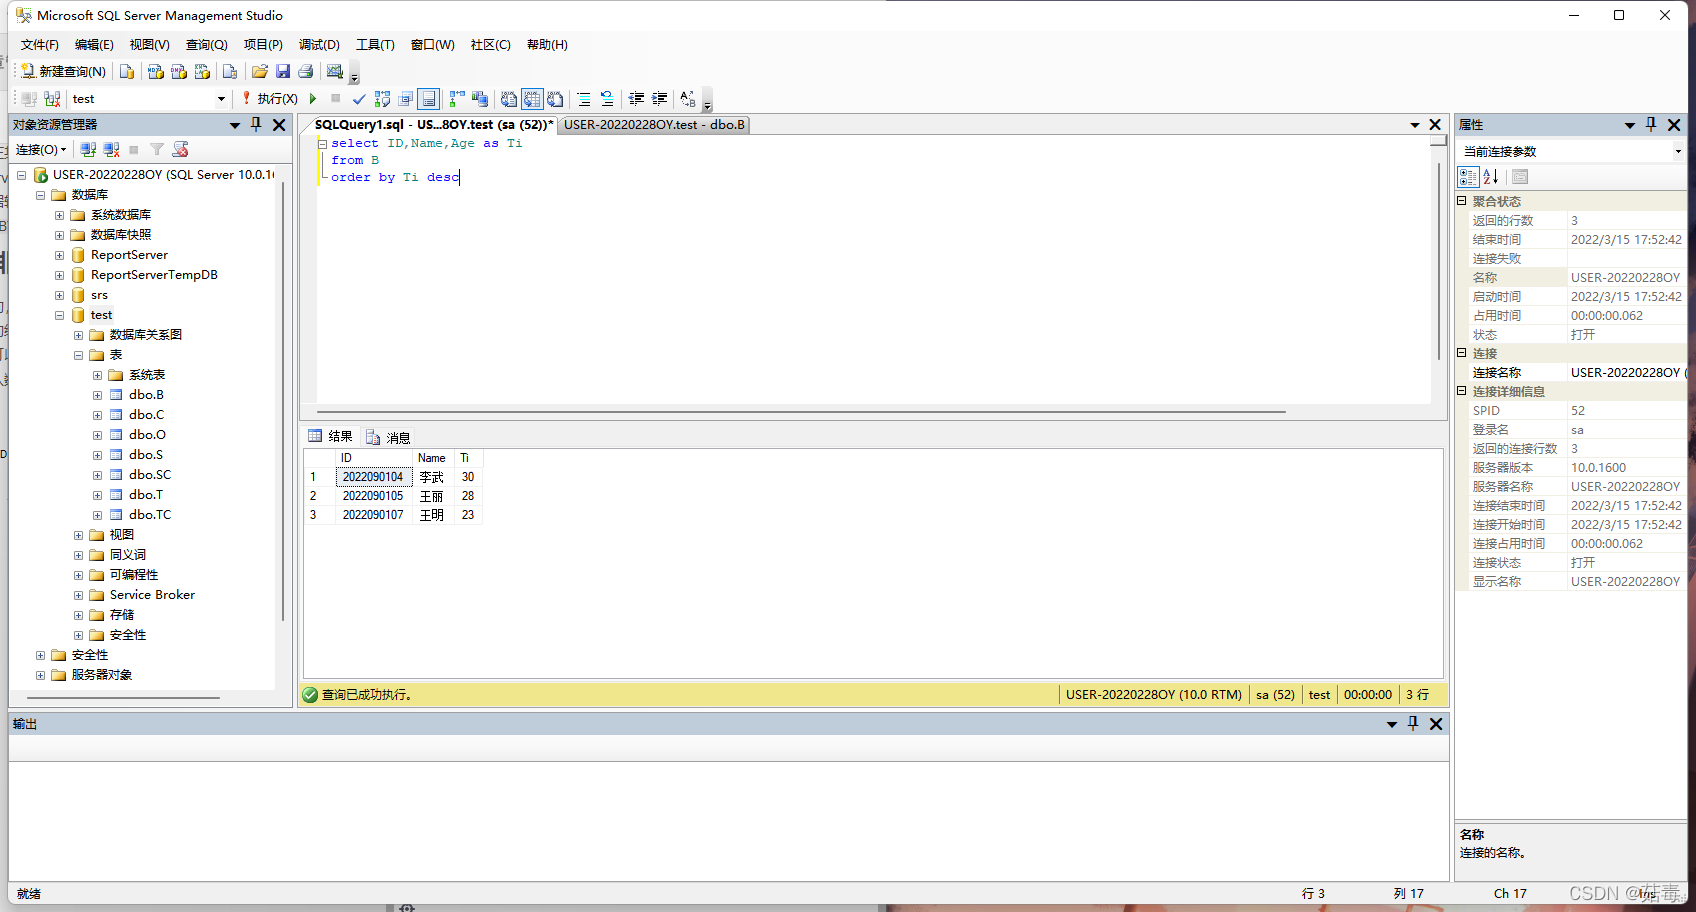Select the ReportServerTempDB database
The image size is (1696, 912).
point(154,275)
